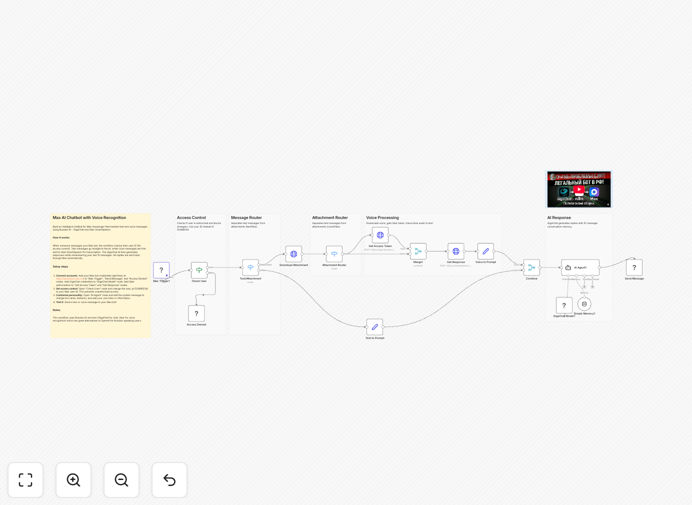Click the Message Router sticky heading
The height and width of the screenshot is (505, 692).
coord(246,218)
